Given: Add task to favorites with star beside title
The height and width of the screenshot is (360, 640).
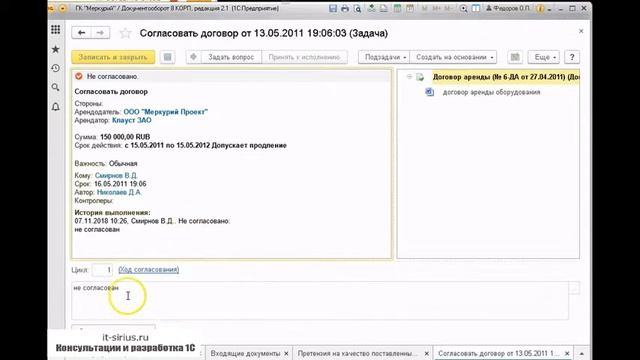Looking at the screenshot, I should coord(125,33).
